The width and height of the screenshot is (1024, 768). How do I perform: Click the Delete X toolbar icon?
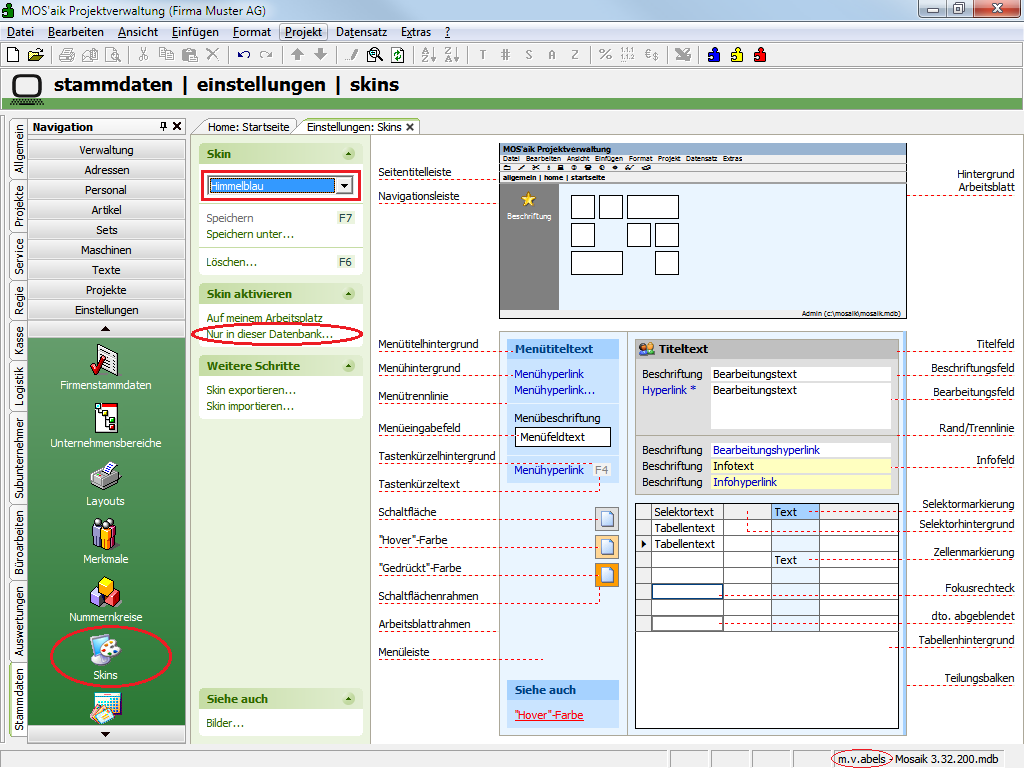pos(212,55)
